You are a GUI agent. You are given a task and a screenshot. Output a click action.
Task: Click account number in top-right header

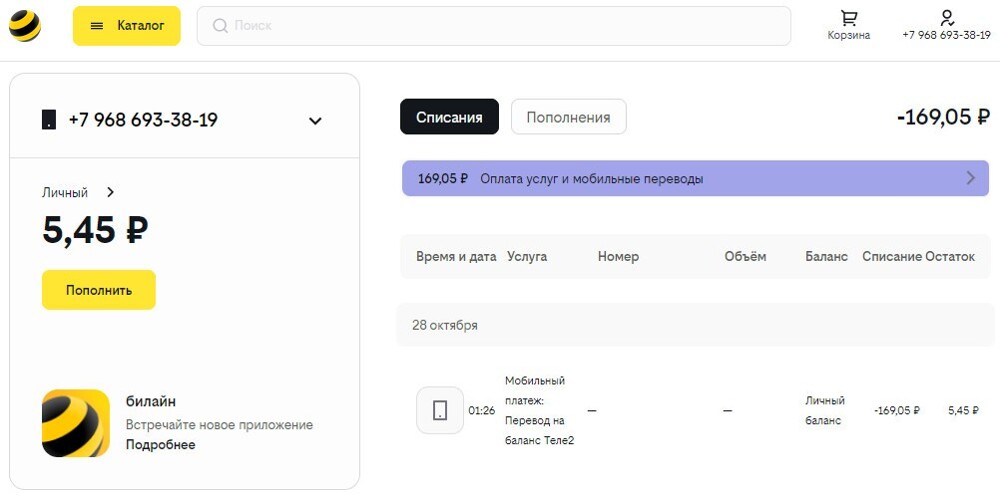[946, 35]
